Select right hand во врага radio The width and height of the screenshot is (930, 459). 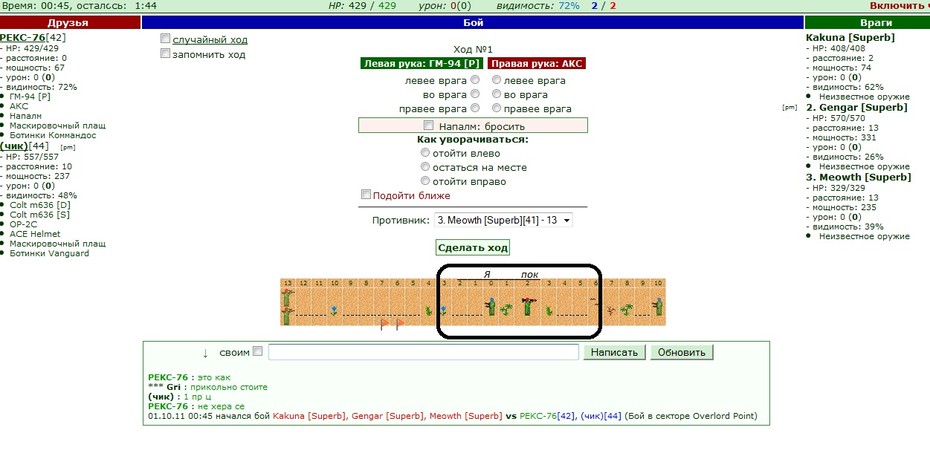496,94
